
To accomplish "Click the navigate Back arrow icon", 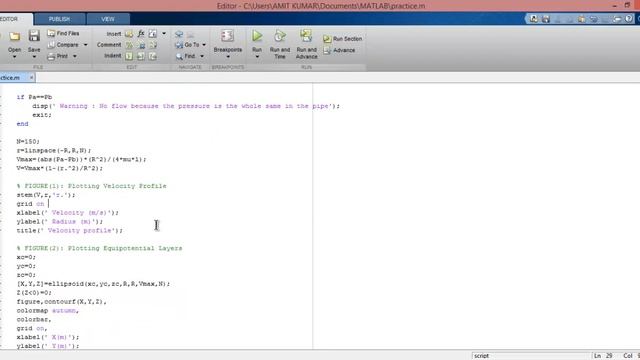I will click(179, 34).
